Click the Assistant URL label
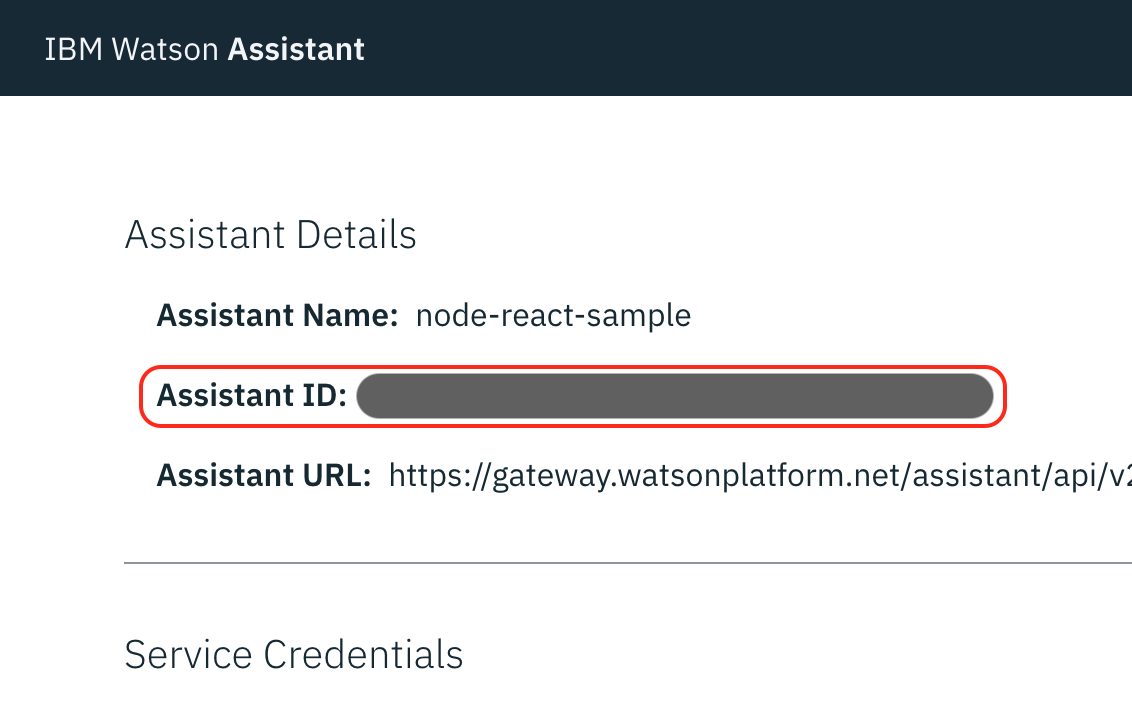This screenshot has height=702, width=1132. click(264, 476)
